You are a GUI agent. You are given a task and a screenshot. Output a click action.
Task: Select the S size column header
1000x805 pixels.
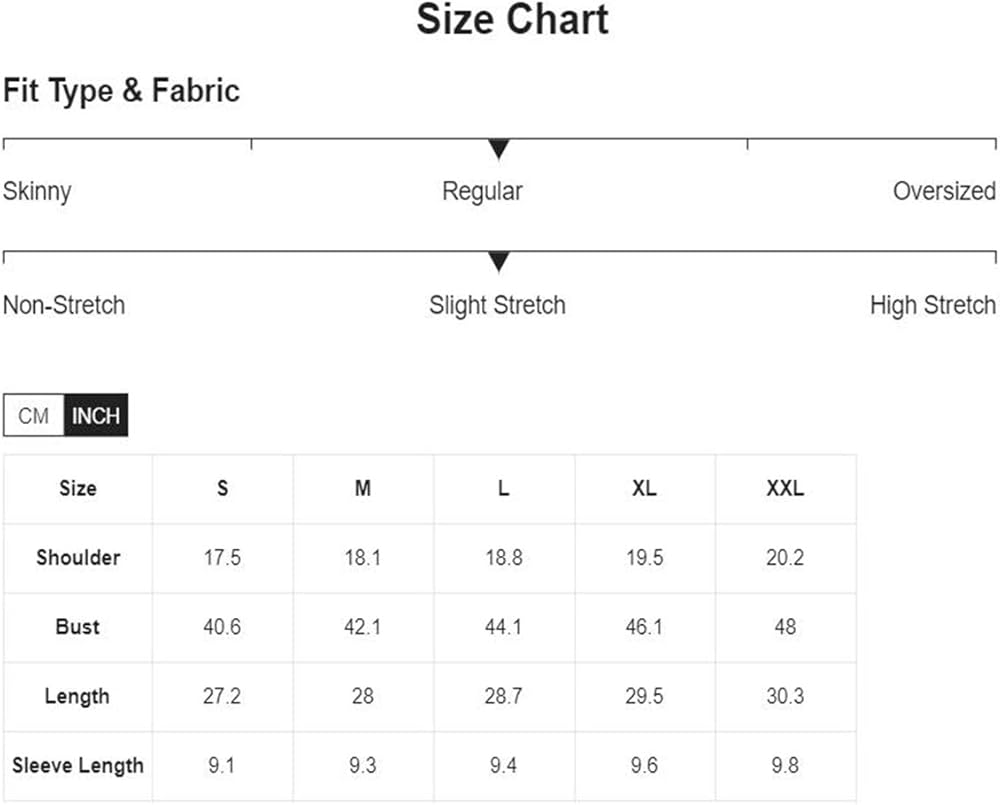click(222, 489)
